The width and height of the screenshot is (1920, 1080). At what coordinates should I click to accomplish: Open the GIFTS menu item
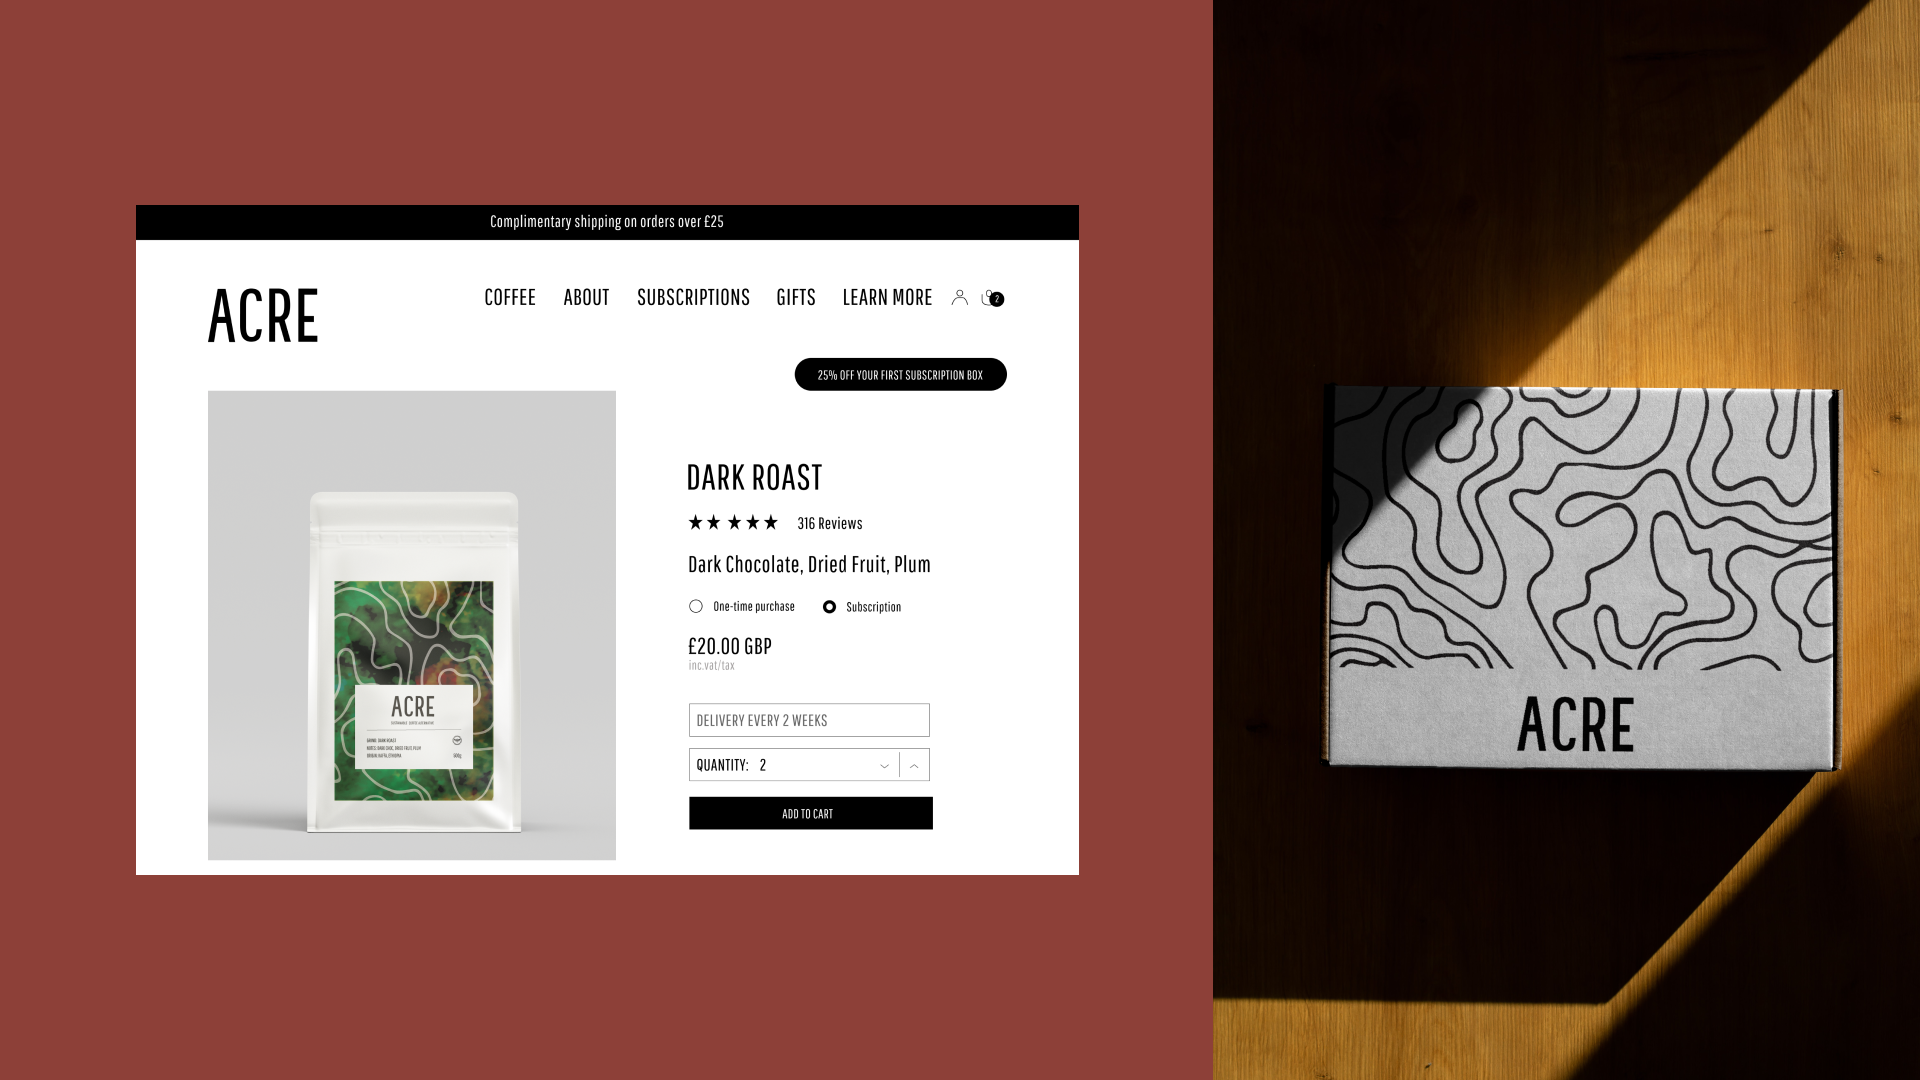point(796,297)
